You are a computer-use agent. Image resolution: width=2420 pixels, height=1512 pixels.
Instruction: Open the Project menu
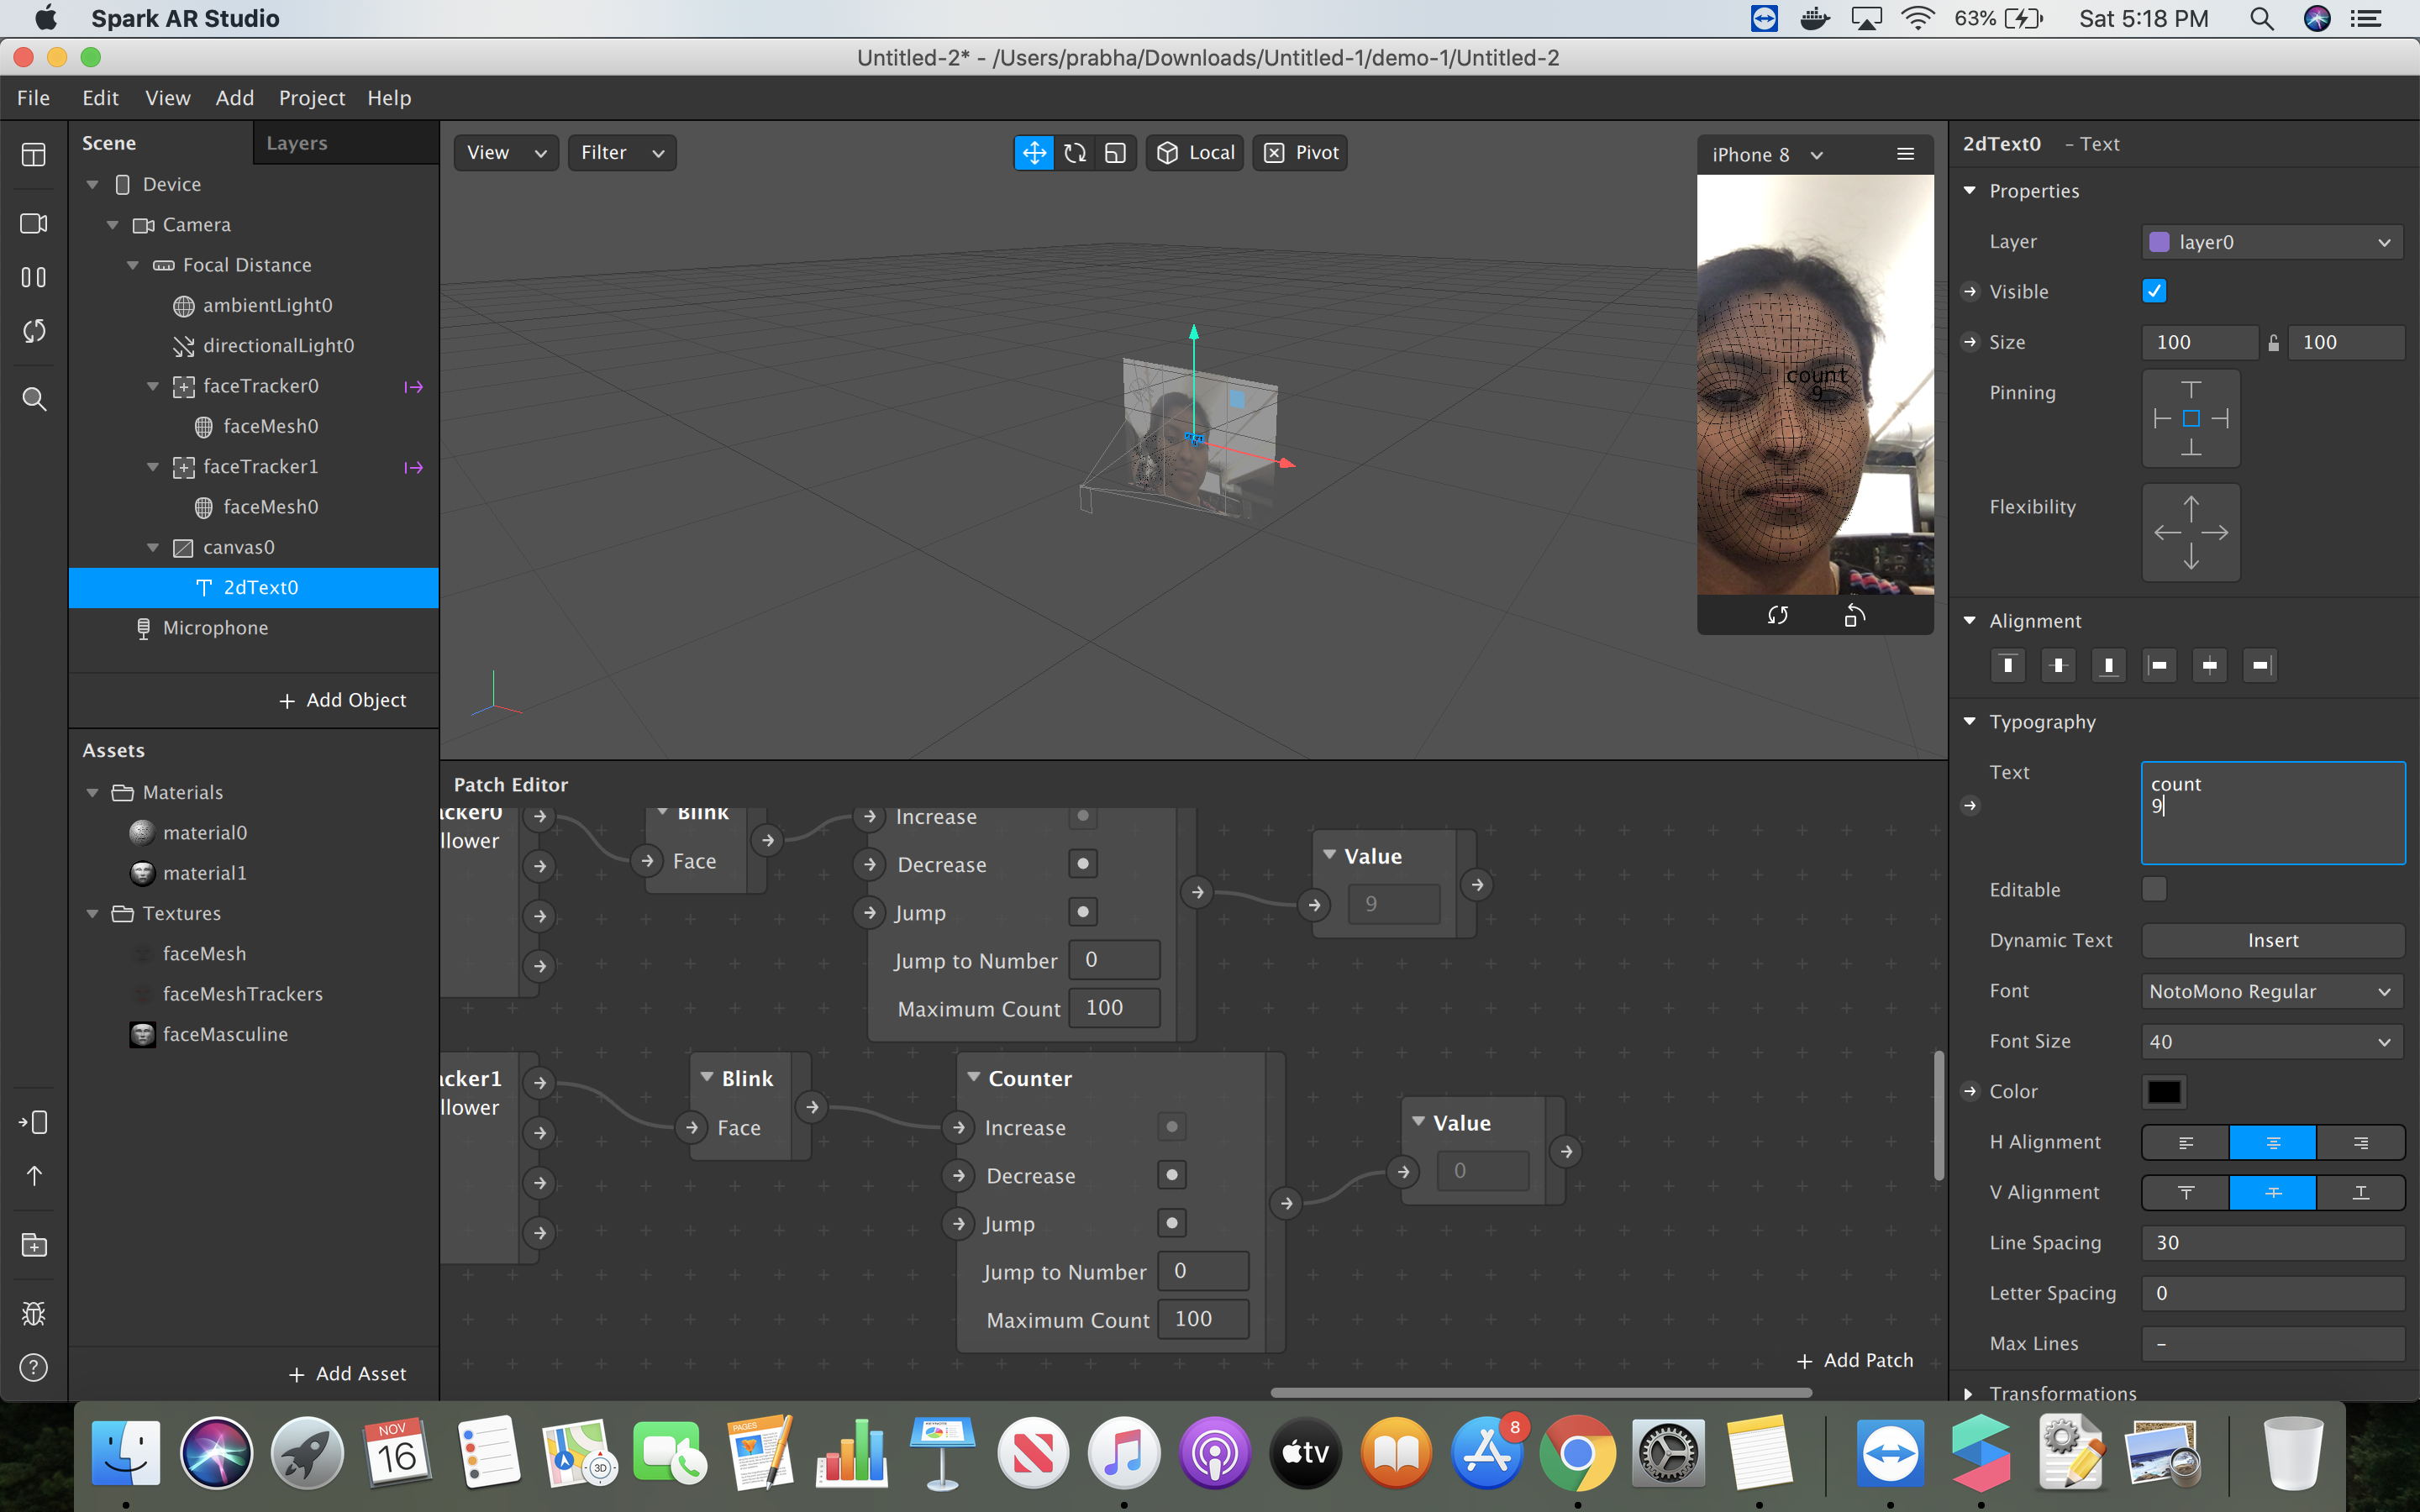(311, 98)
